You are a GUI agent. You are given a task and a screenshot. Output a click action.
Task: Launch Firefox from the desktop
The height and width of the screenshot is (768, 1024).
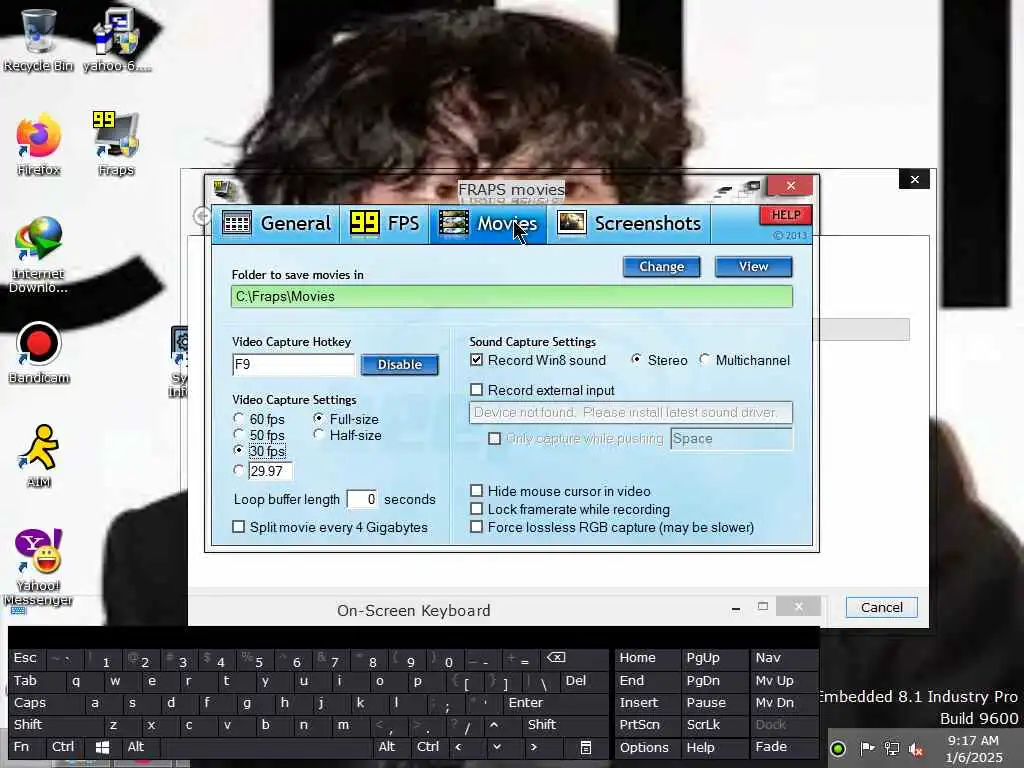(x=39, y=145)
